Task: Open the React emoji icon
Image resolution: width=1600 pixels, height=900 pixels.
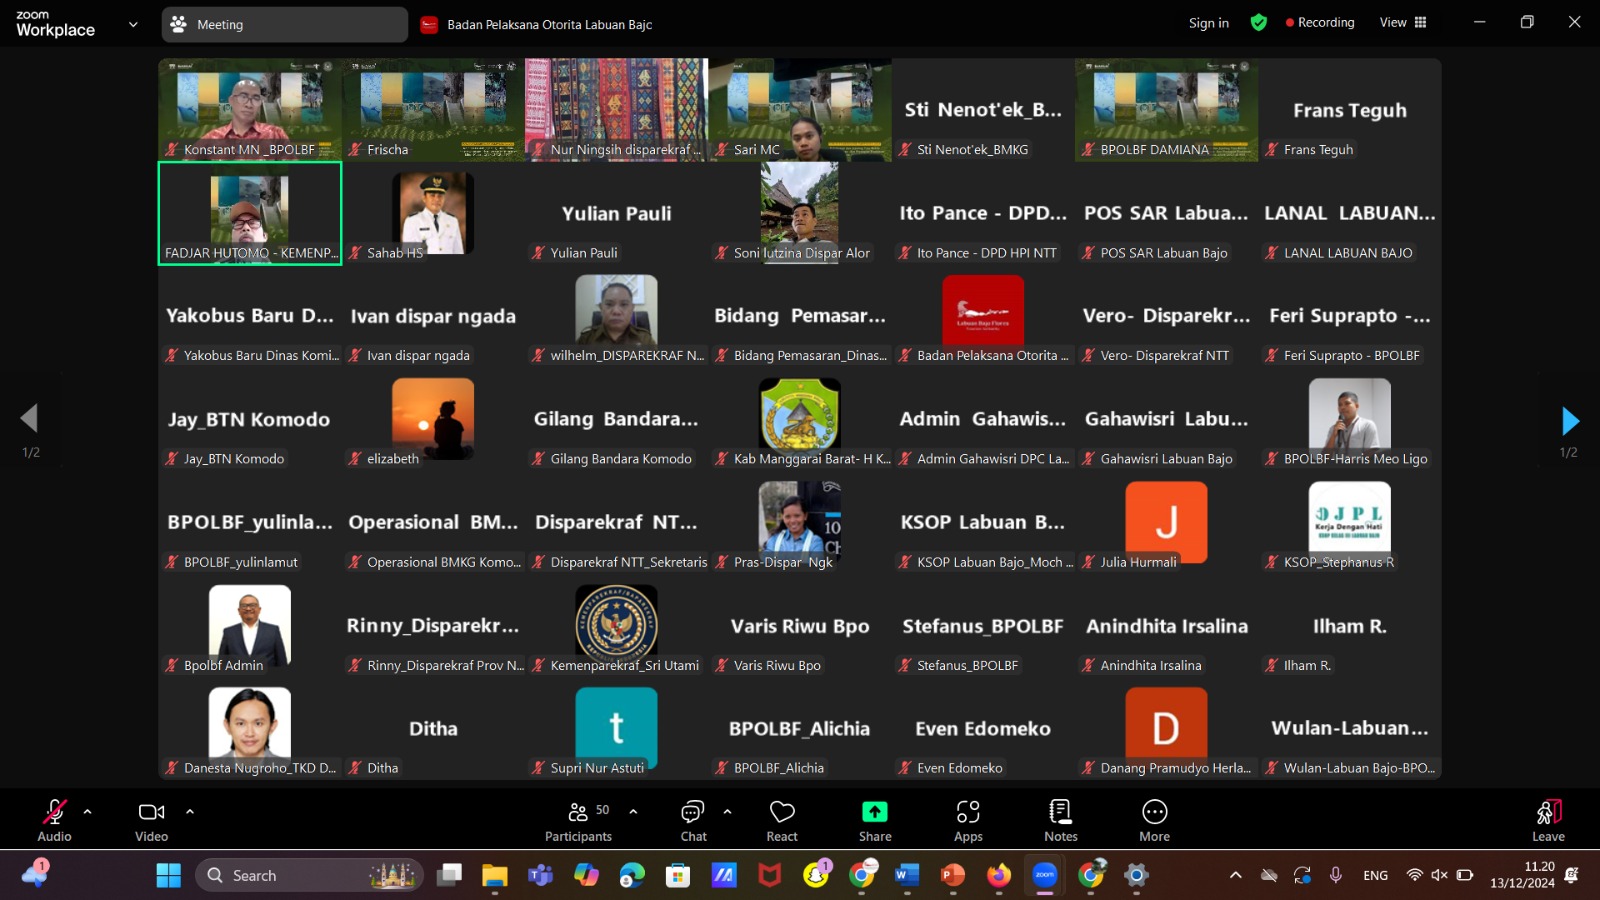Action: 782,811
